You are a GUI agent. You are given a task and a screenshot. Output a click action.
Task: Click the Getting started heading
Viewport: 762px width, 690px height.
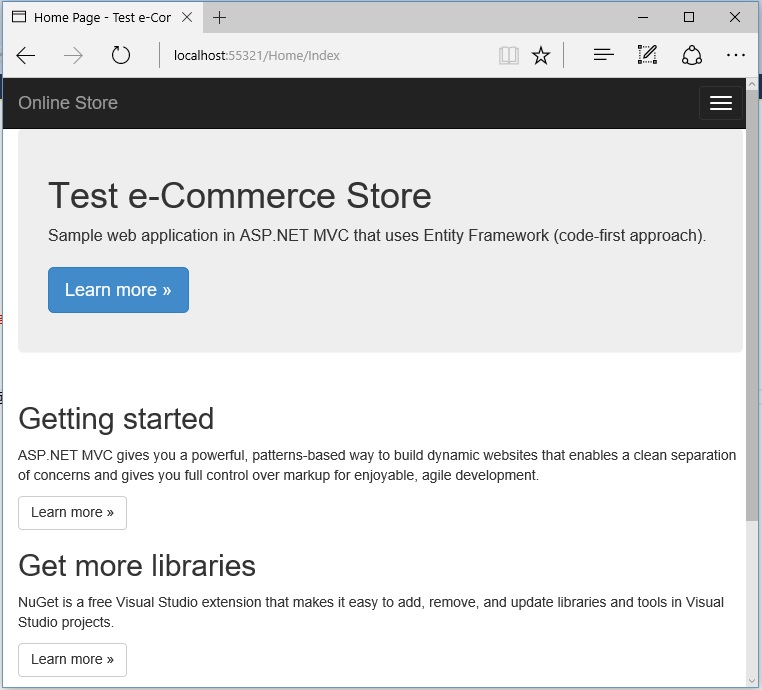pyautogui.click(x=116, y=418)
